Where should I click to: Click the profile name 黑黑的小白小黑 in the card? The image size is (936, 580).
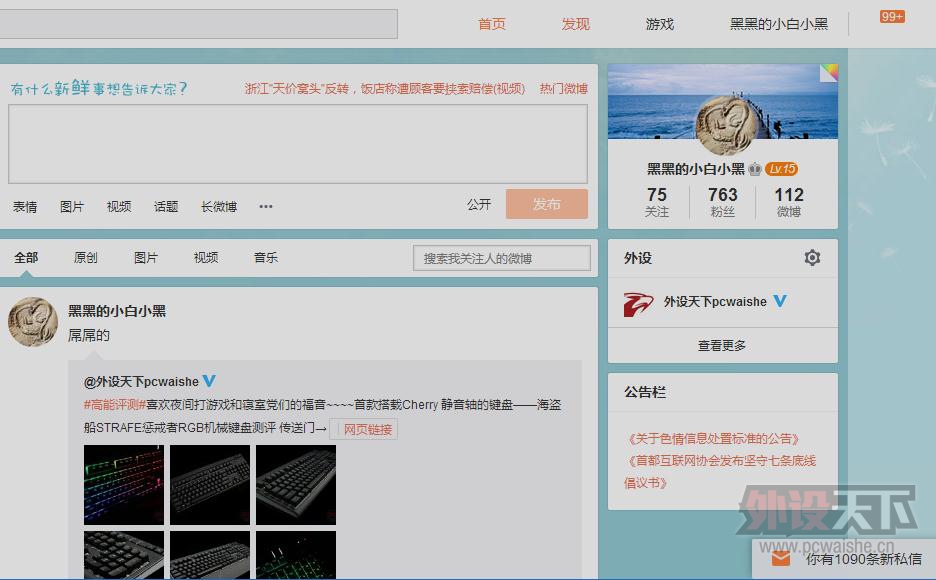(696, 169)
